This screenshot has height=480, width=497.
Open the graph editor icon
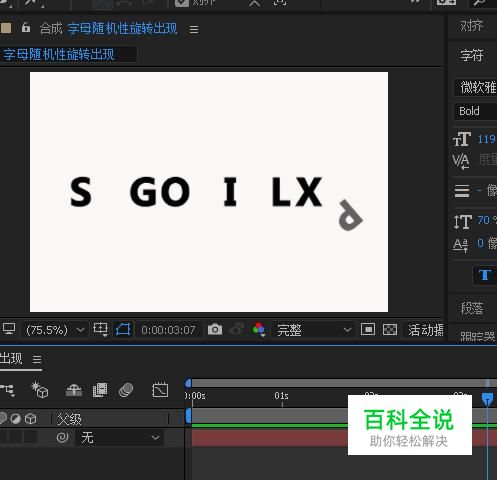pos(160,390)
